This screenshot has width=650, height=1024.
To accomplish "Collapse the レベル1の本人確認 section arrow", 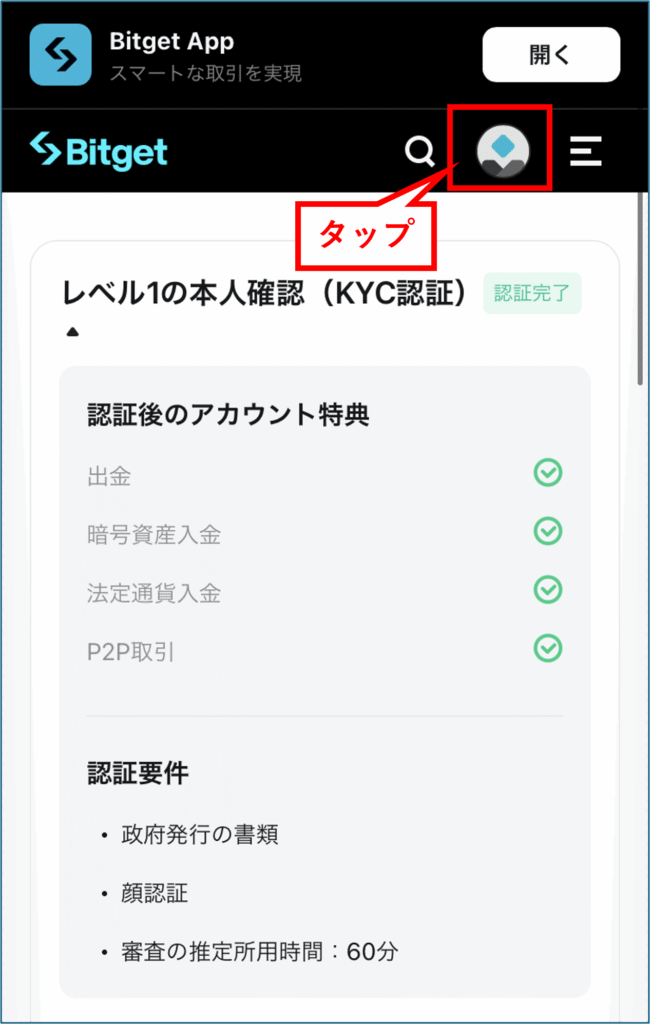I will (73, 332).
